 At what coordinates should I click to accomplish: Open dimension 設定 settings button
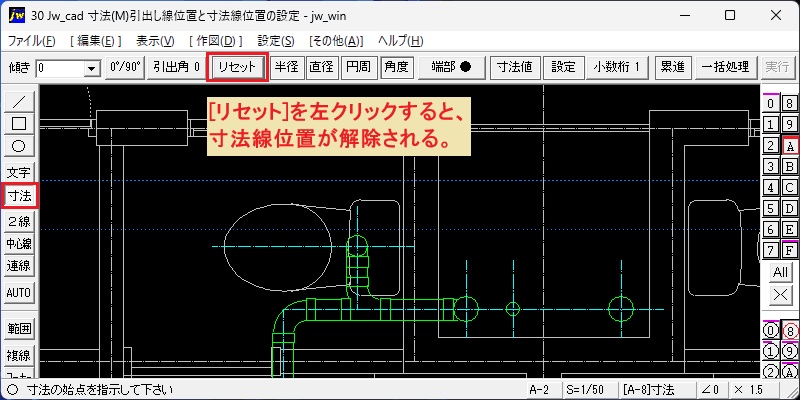(563, 67)
